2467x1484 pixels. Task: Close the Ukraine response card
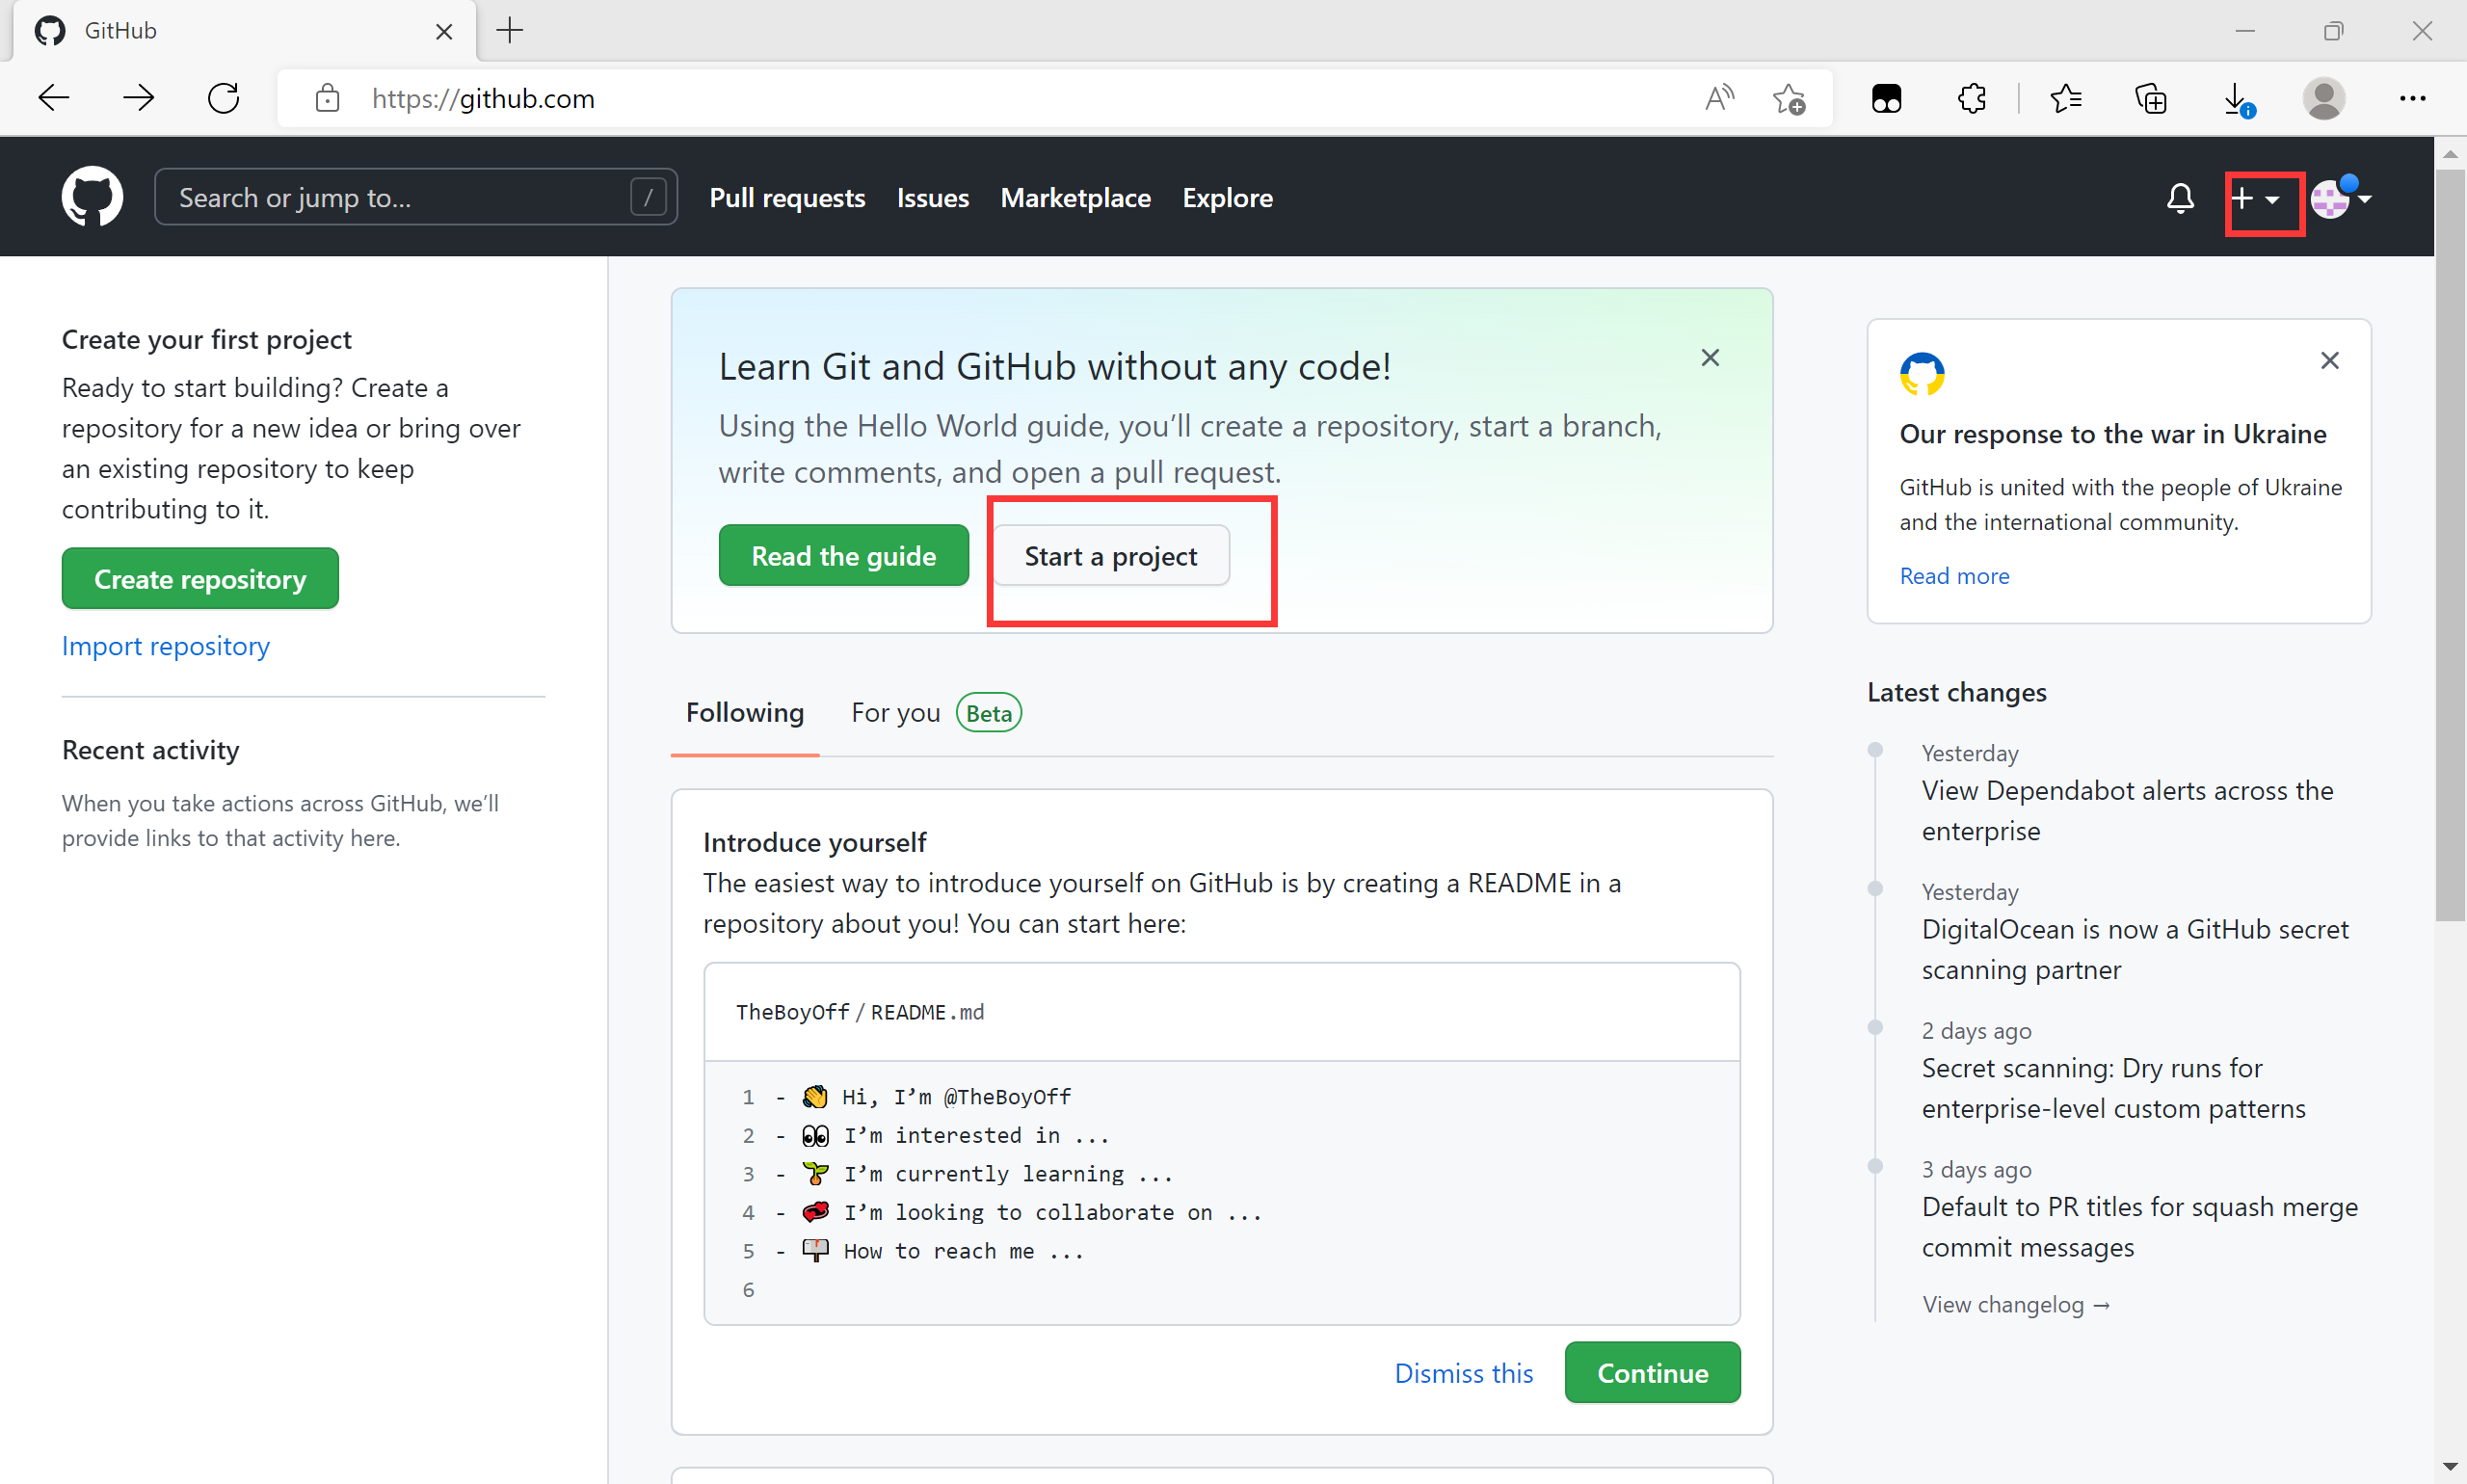point(2329,360)
